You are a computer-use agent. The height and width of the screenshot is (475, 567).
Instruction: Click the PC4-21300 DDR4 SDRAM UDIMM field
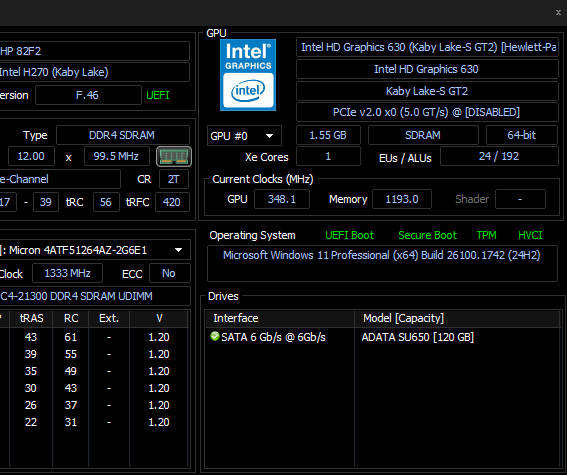[94, 296]
